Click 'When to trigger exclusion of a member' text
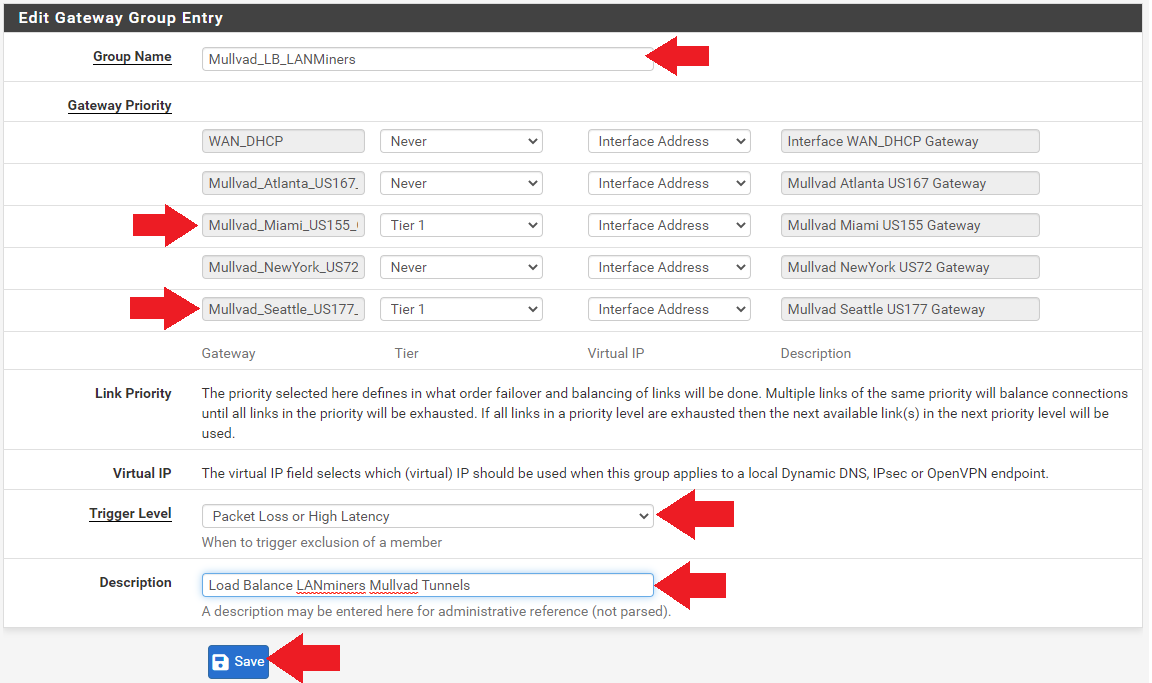Image resolution: width=1152 pixels, height=683 pixels. coord(322,542)
